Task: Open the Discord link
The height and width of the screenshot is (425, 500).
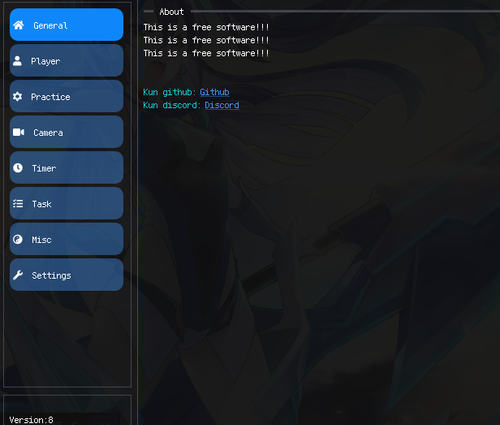Action: click(x=222, y=105)
